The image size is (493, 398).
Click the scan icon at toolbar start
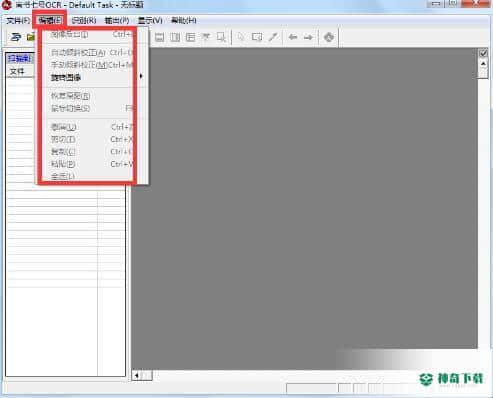coord(15,37)
